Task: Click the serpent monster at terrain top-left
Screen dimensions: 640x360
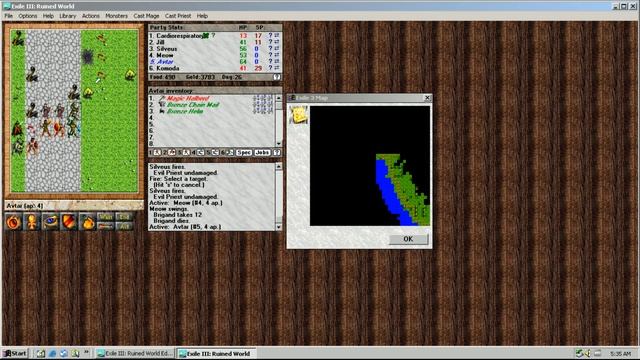Action: [x=18, y=38]
